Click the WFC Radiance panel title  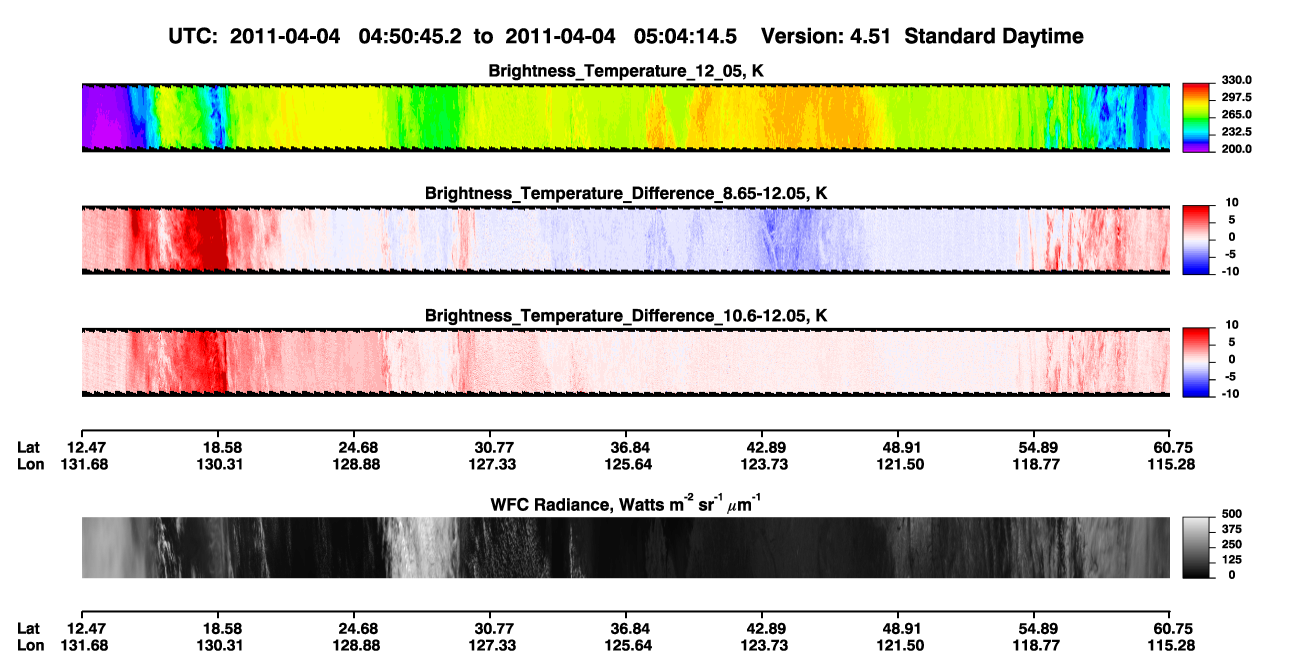click(626, 504)
